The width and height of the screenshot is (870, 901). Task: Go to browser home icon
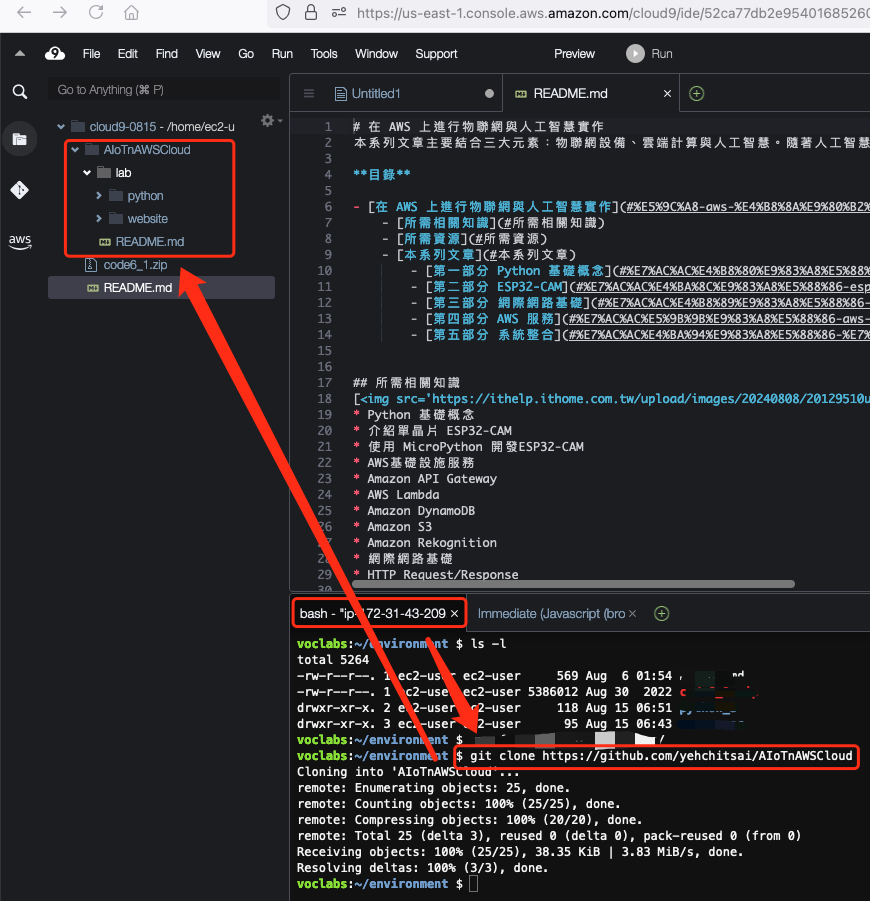coord(132,12)
